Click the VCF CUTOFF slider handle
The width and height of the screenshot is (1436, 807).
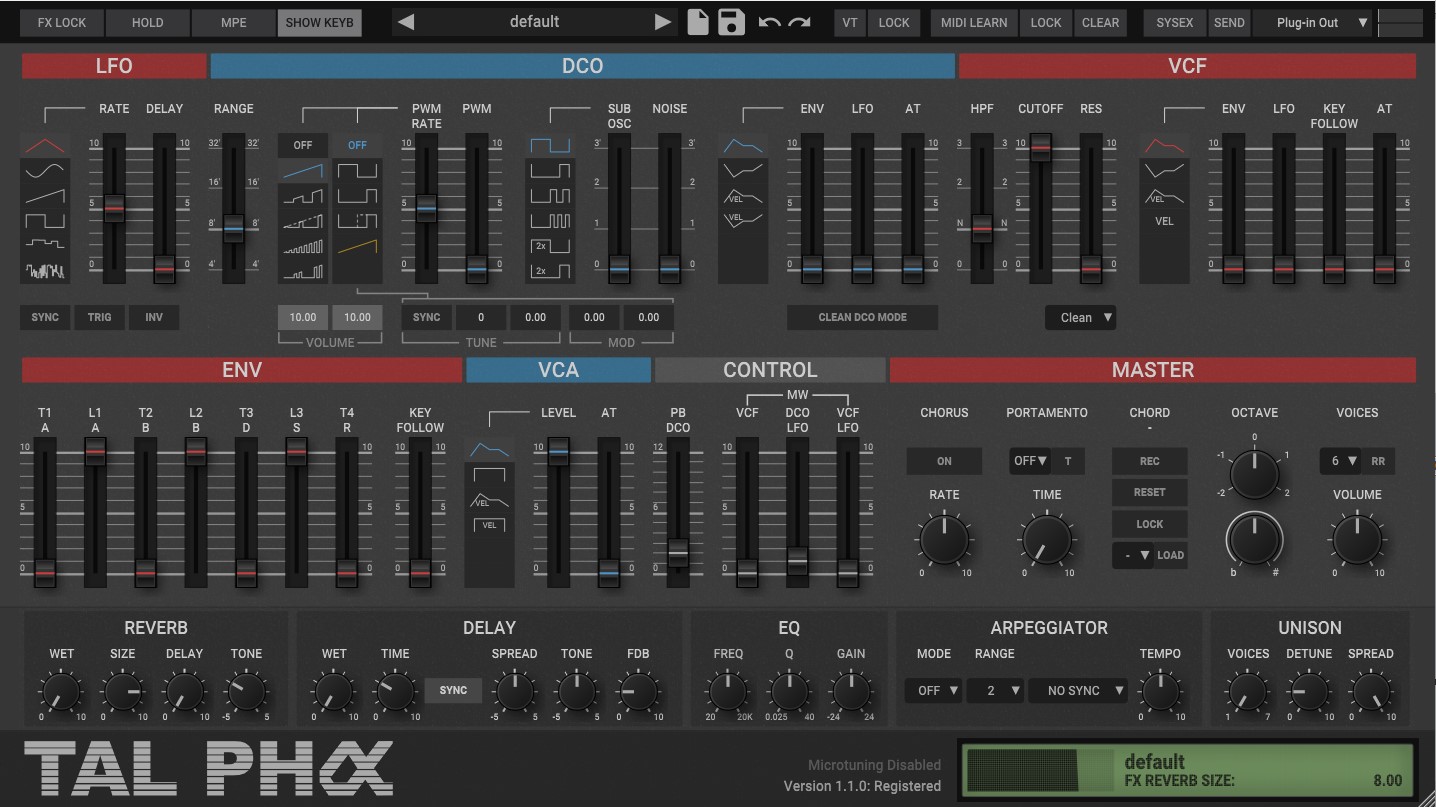tap(1041, 150)
